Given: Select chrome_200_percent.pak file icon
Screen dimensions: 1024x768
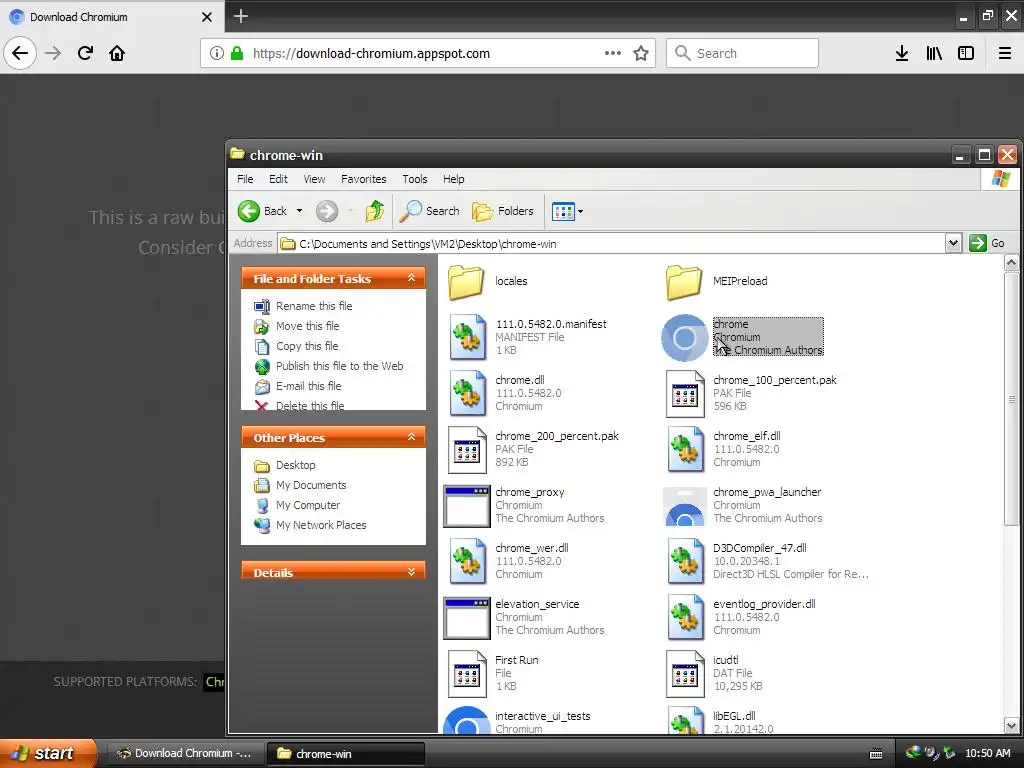Looking at the screenshot, I should 467,449.
